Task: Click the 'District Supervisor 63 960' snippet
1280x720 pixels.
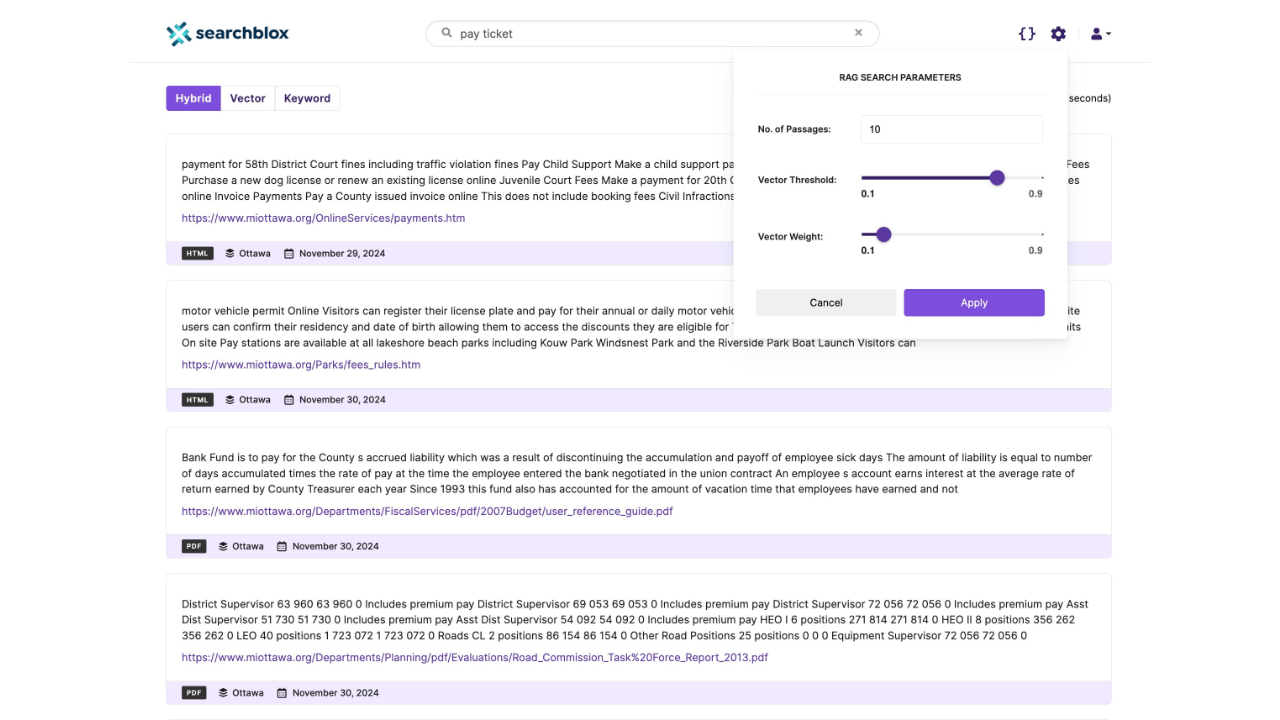Action: click(x=635, y=620)
